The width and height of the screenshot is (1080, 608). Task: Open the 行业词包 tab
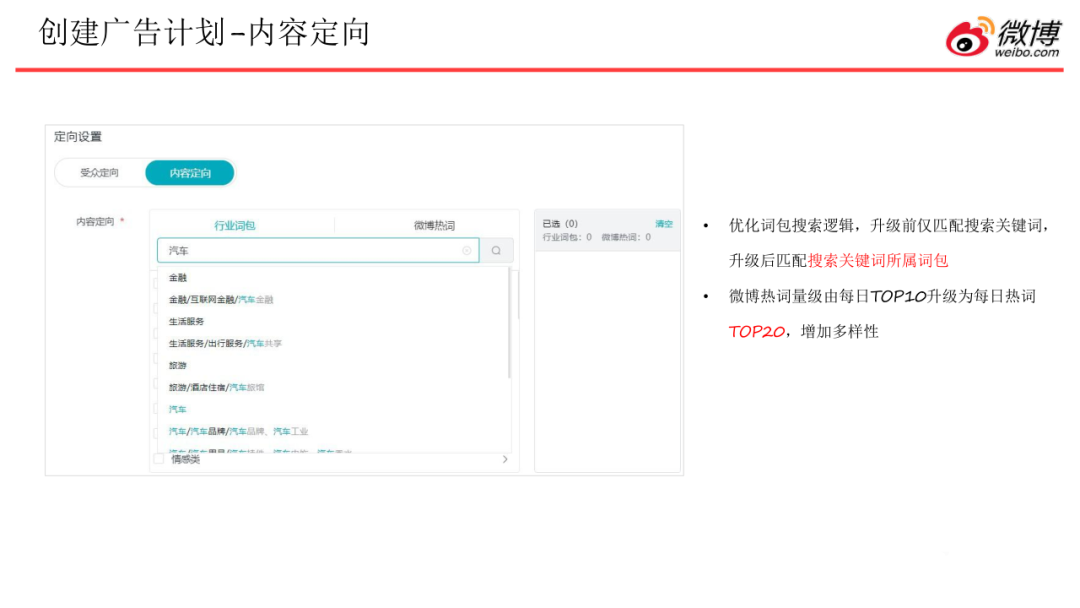click(235, 226)
